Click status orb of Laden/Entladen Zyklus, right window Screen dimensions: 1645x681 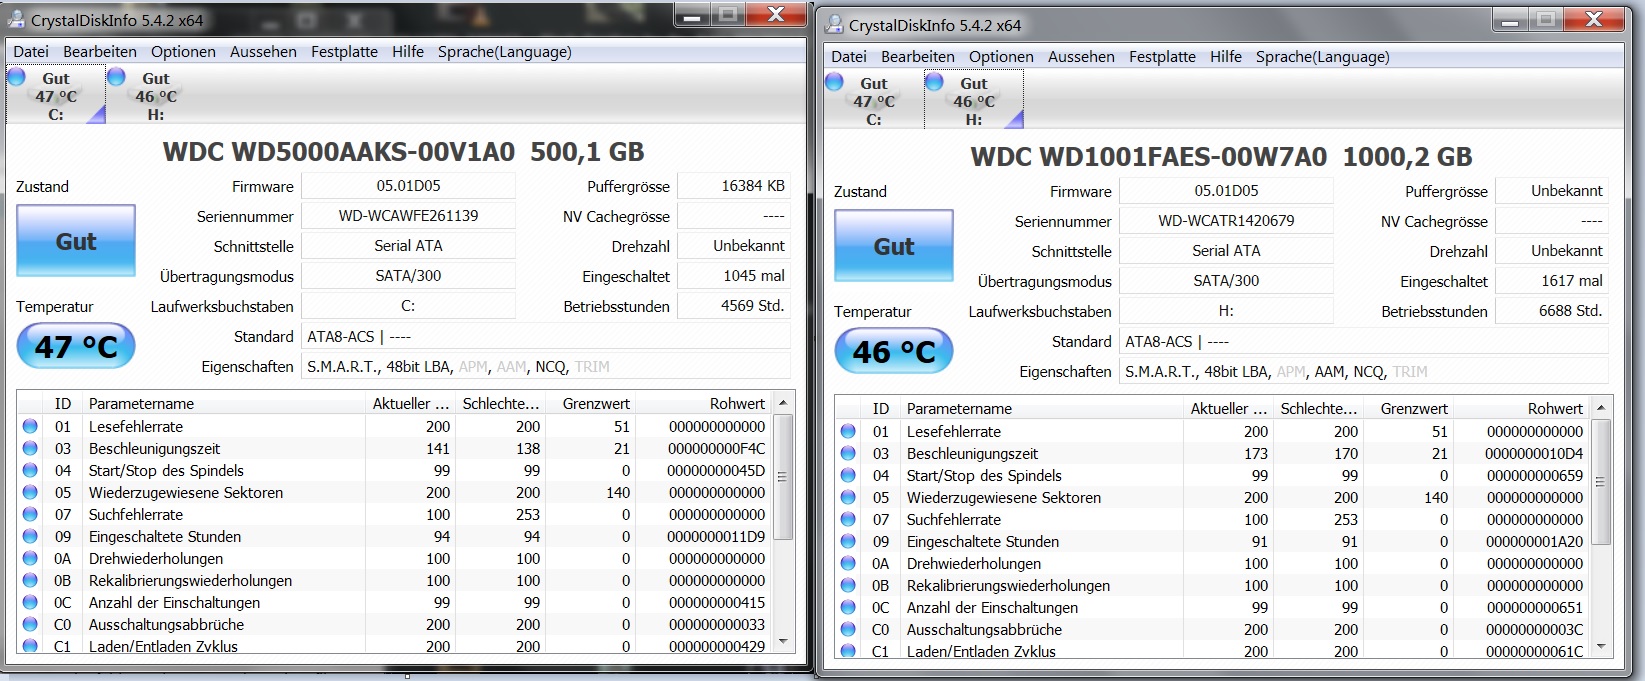click(848, 650)
